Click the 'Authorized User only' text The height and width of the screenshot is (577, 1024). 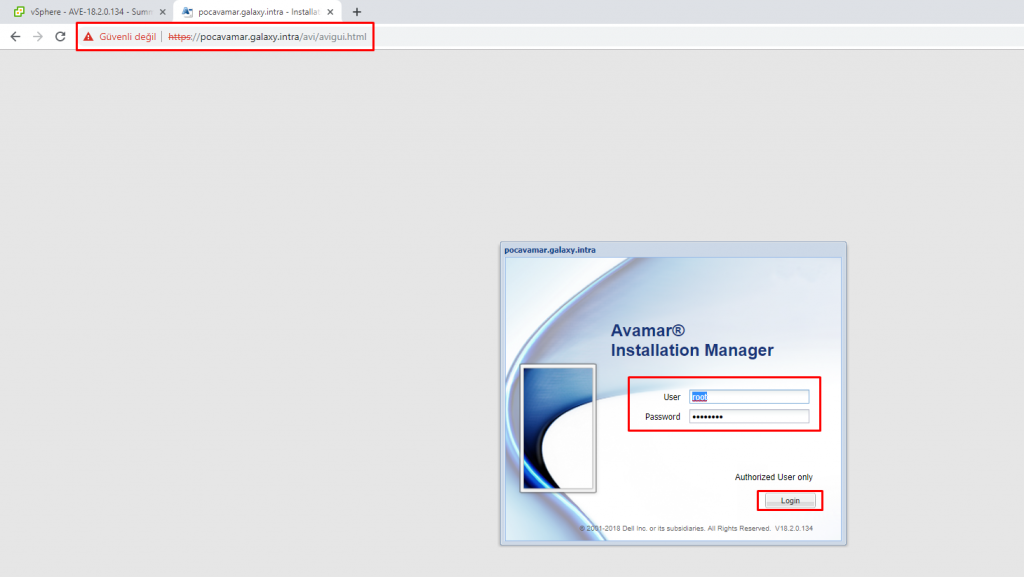[x=773, y=477]
